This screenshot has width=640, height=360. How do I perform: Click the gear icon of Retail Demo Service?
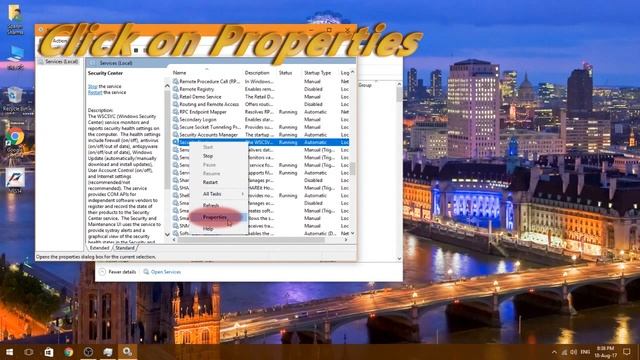click(176, 97)
